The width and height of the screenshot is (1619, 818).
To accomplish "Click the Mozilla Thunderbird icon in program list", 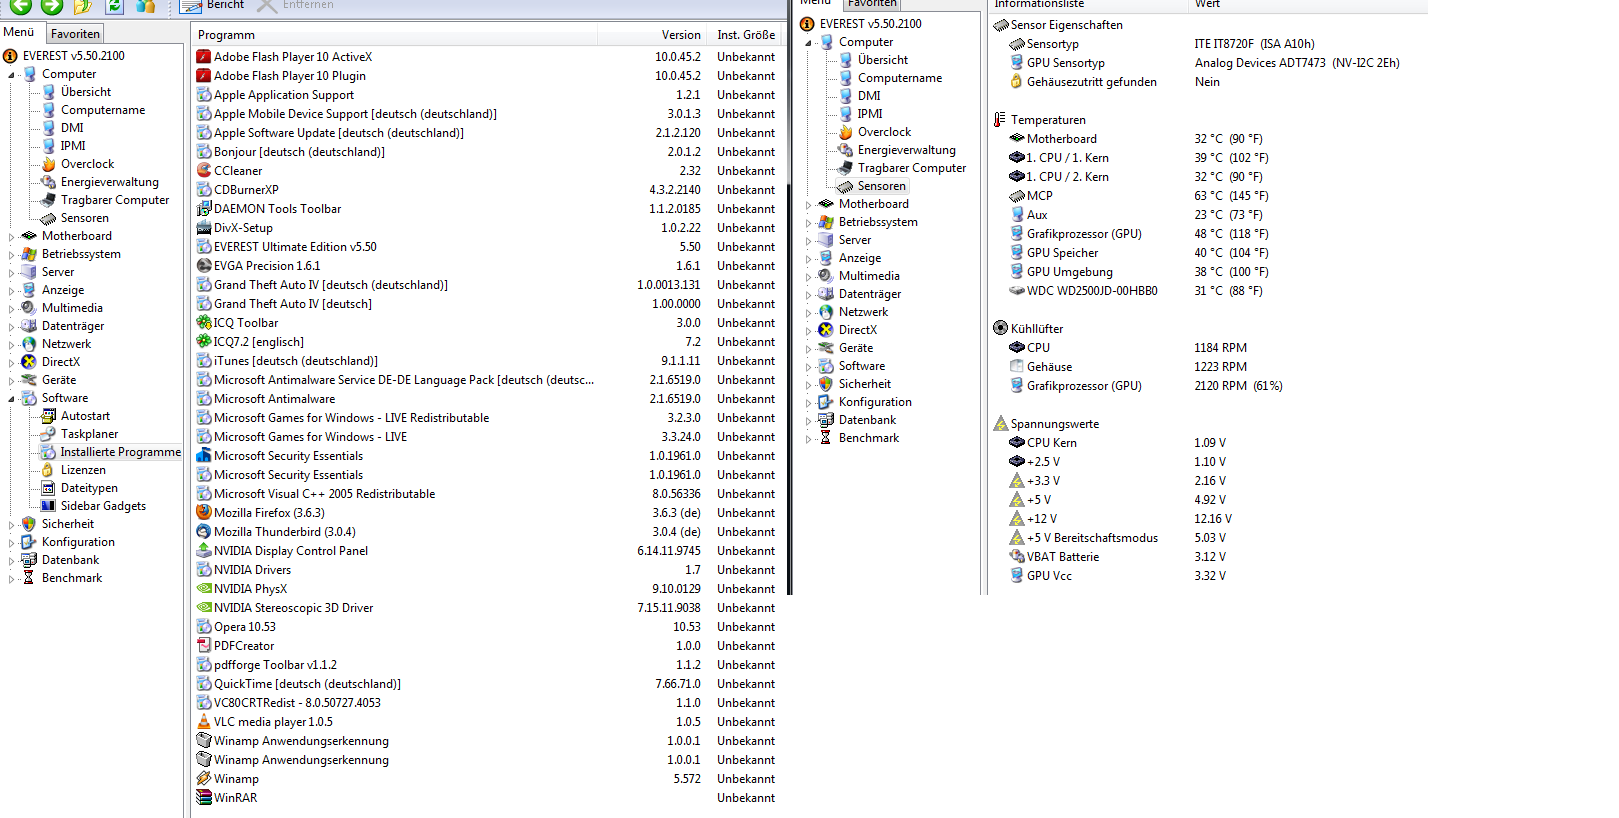I will [x=204, y=532].
